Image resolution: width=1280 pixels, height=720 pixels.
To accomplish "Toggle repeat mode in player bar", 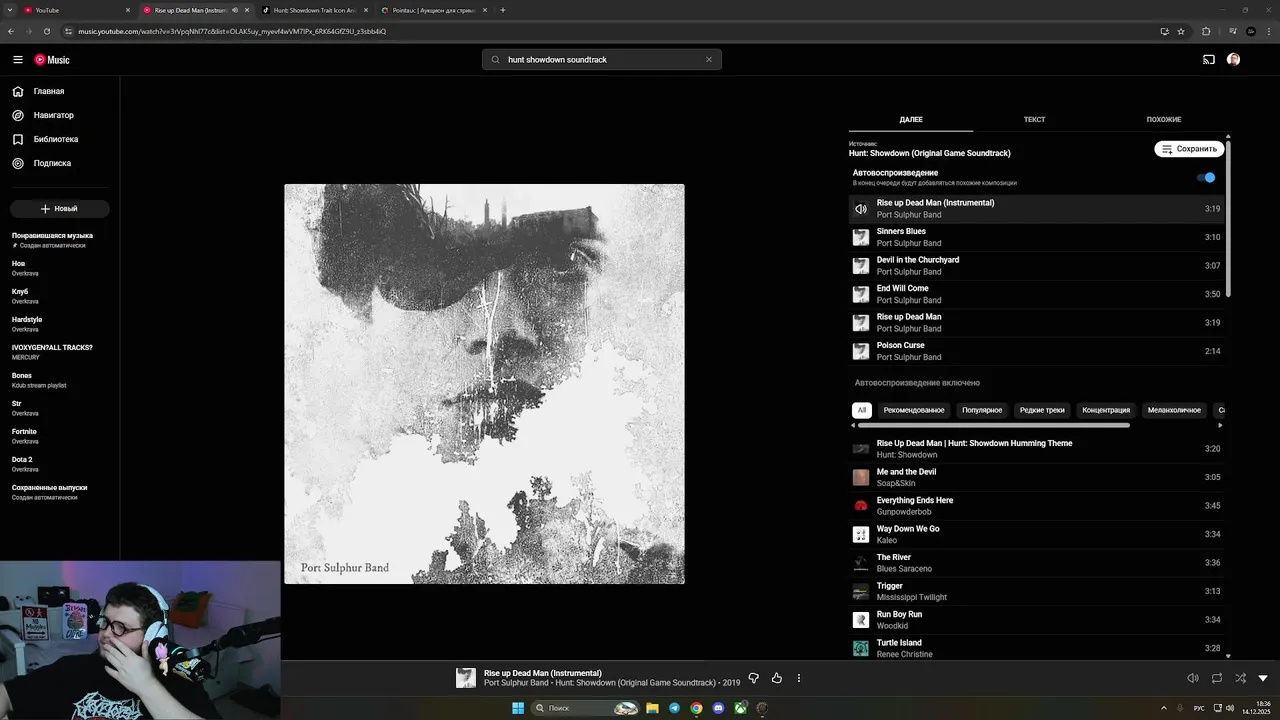I will [x=1216, y=678].
